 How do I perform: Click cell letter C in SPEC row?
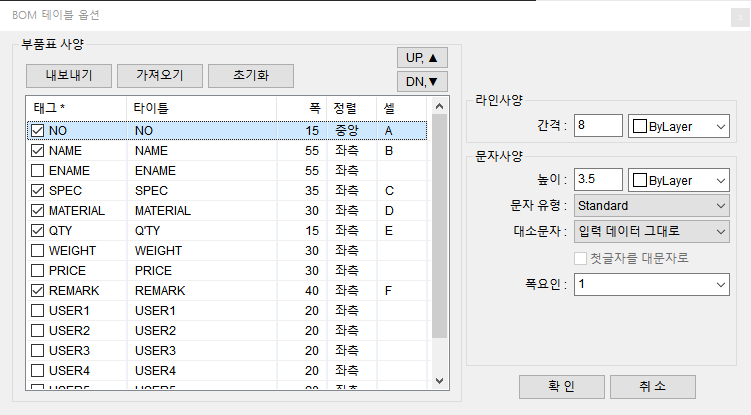(389, 191)
